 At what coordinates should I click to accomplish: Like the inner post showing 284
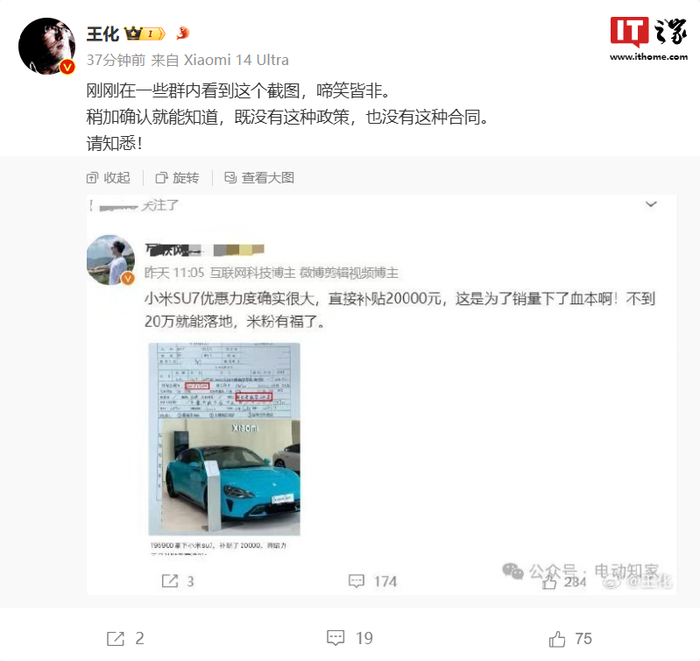[x=549, y=582]
